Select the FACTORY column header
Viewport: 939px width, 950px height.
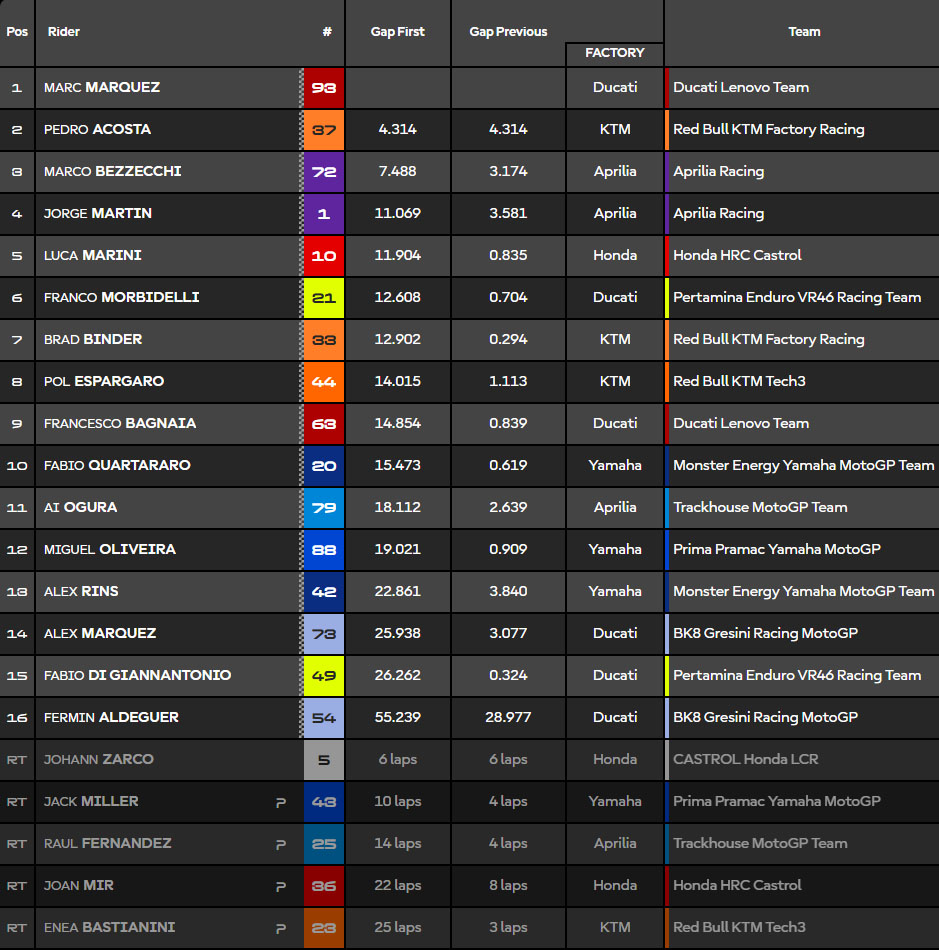point(614,53)
